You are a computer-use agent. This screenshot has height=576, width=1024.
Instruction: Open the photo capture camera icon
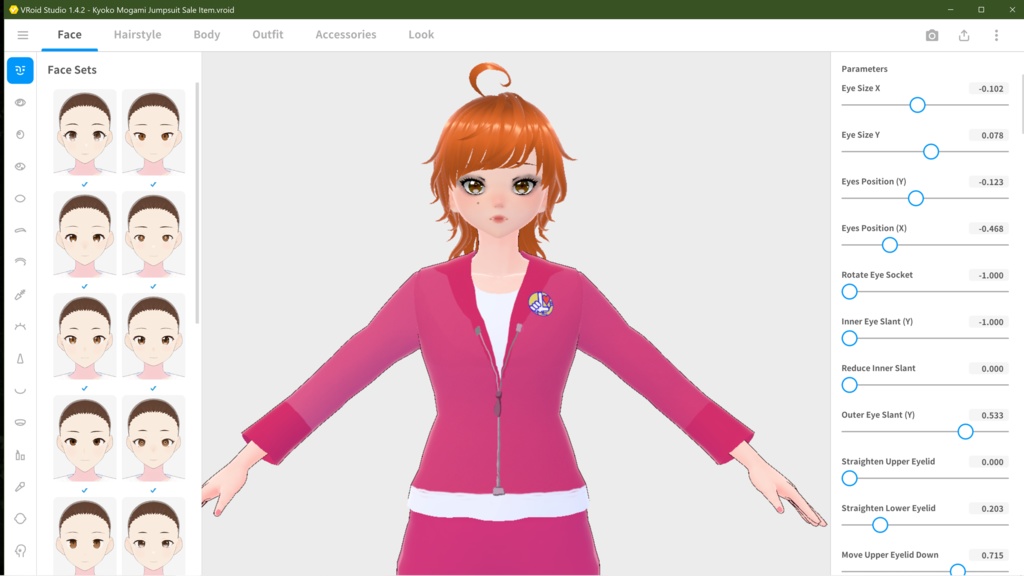(931, 34)
